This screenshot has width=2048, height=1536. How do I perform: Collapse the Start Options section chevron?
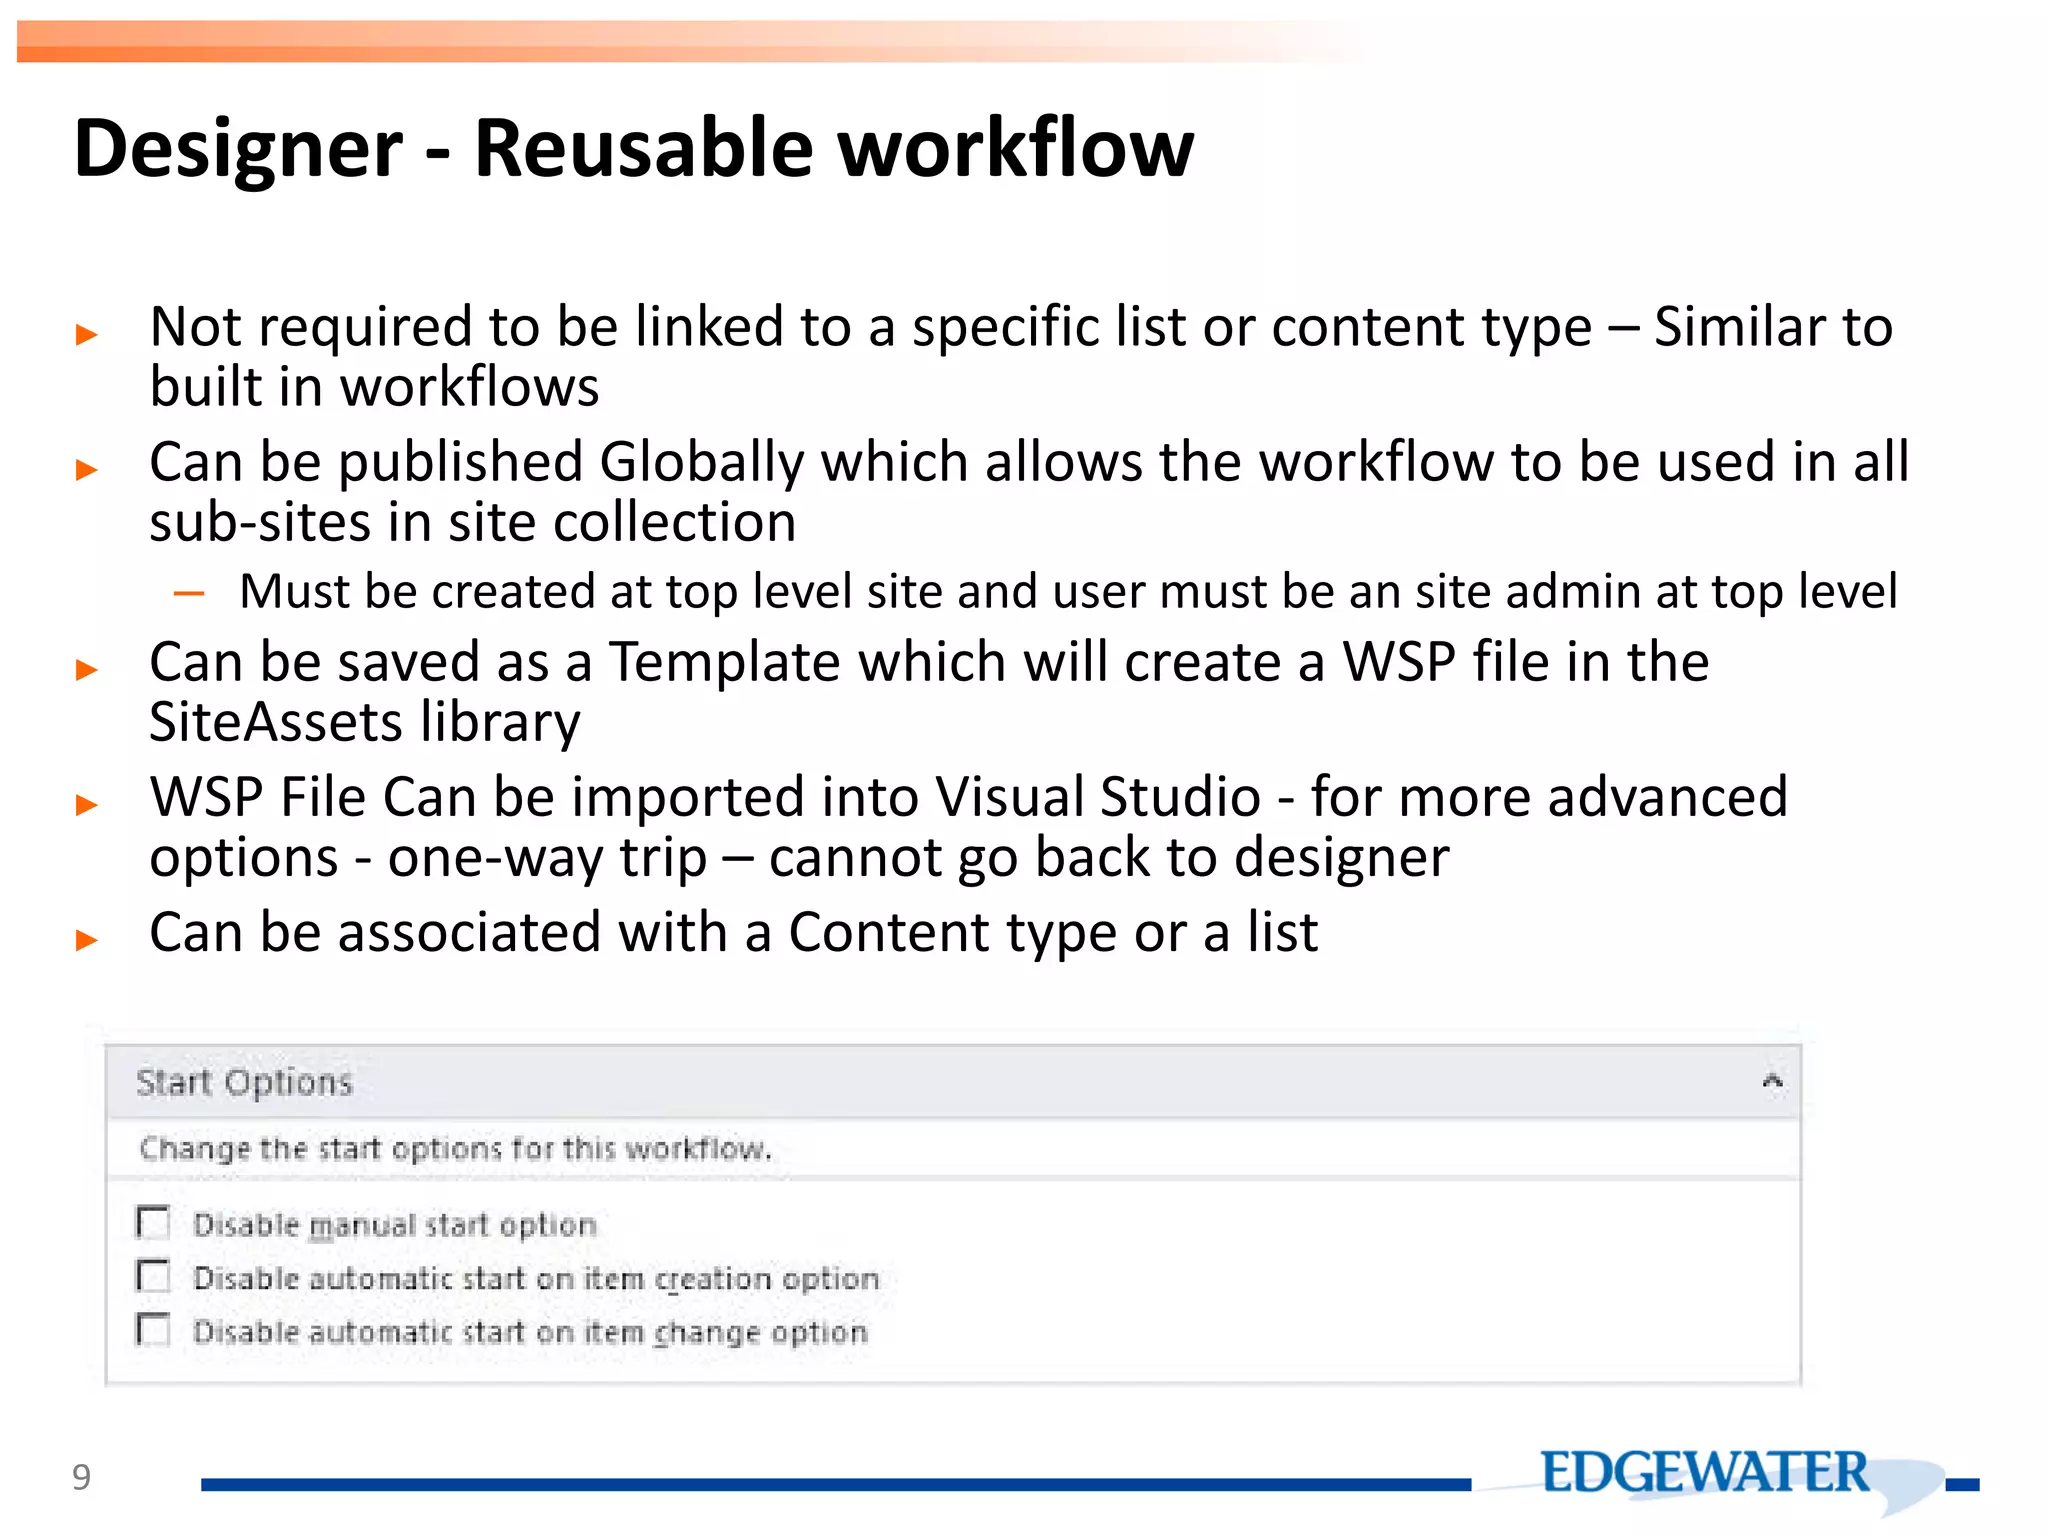tap(1772, 1081)
